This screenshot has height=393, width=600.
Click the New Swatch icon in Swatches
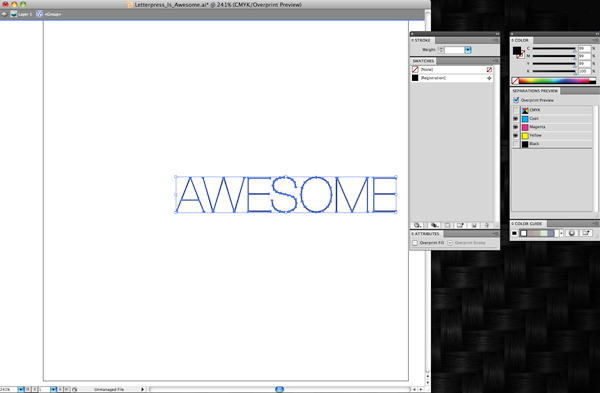click(x=474, y=225)
